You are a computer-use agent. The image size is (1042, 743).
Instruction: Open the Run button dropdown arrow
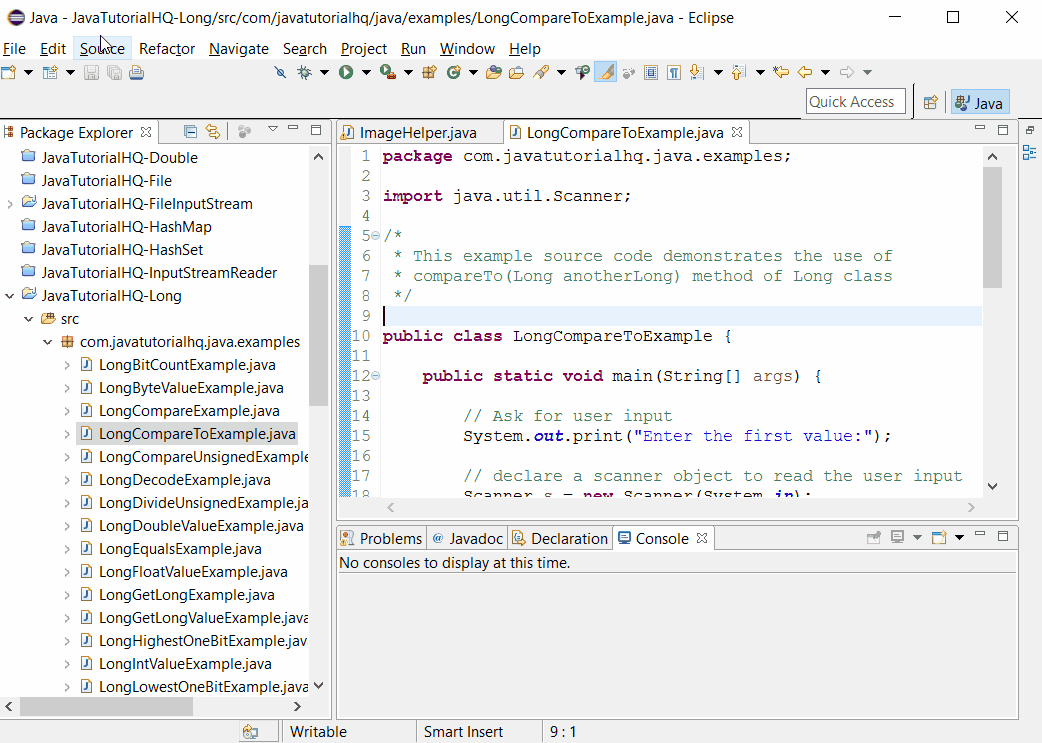(x=364, y=72)
